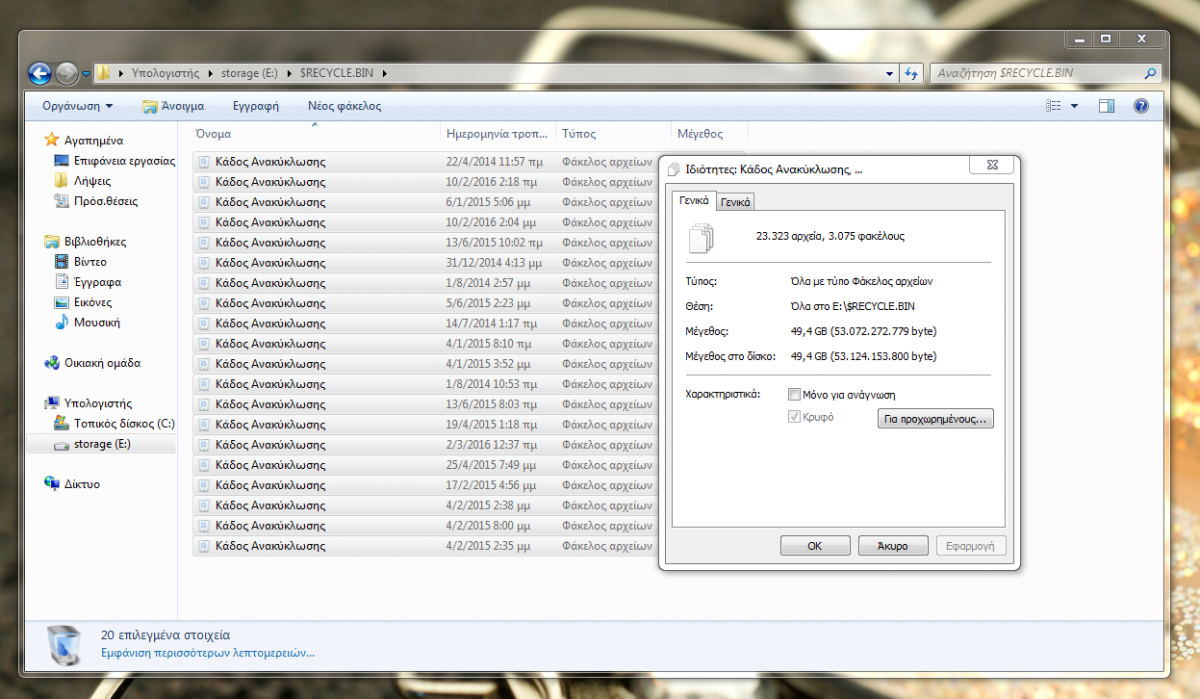Click the search box magnifier icon
The width and height of the screenshot is (1200, 699).
(x=1150, y=73)
